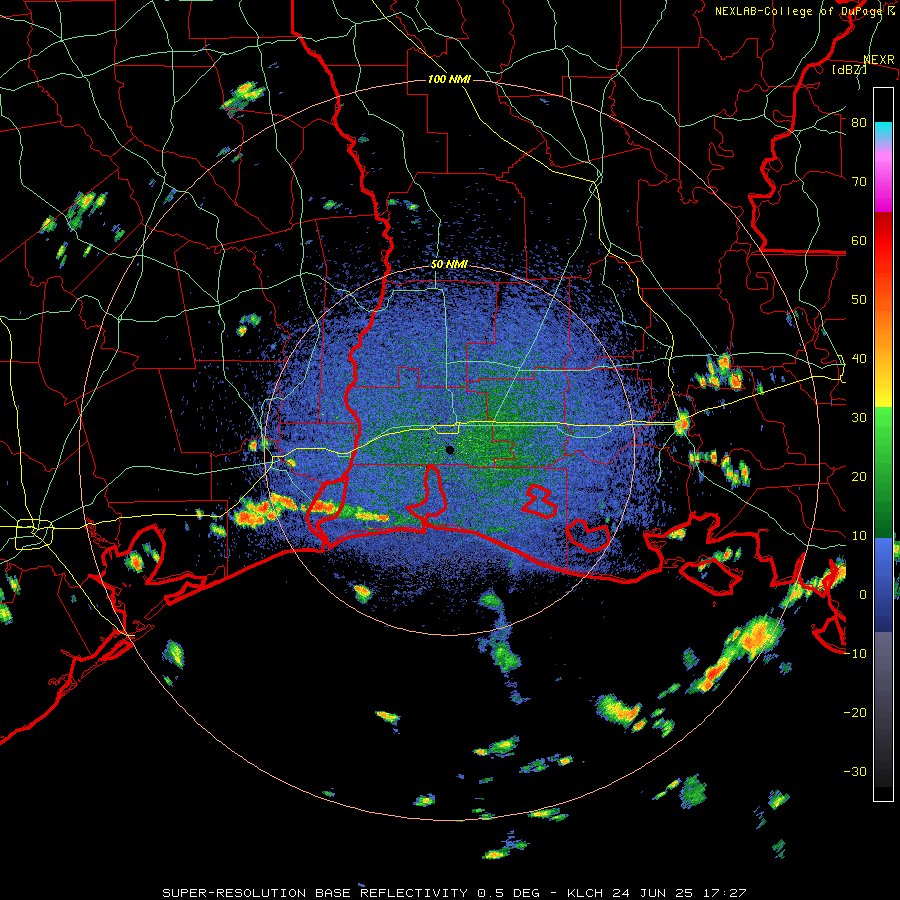Click the 40 value on the dBZ scale

859,359
